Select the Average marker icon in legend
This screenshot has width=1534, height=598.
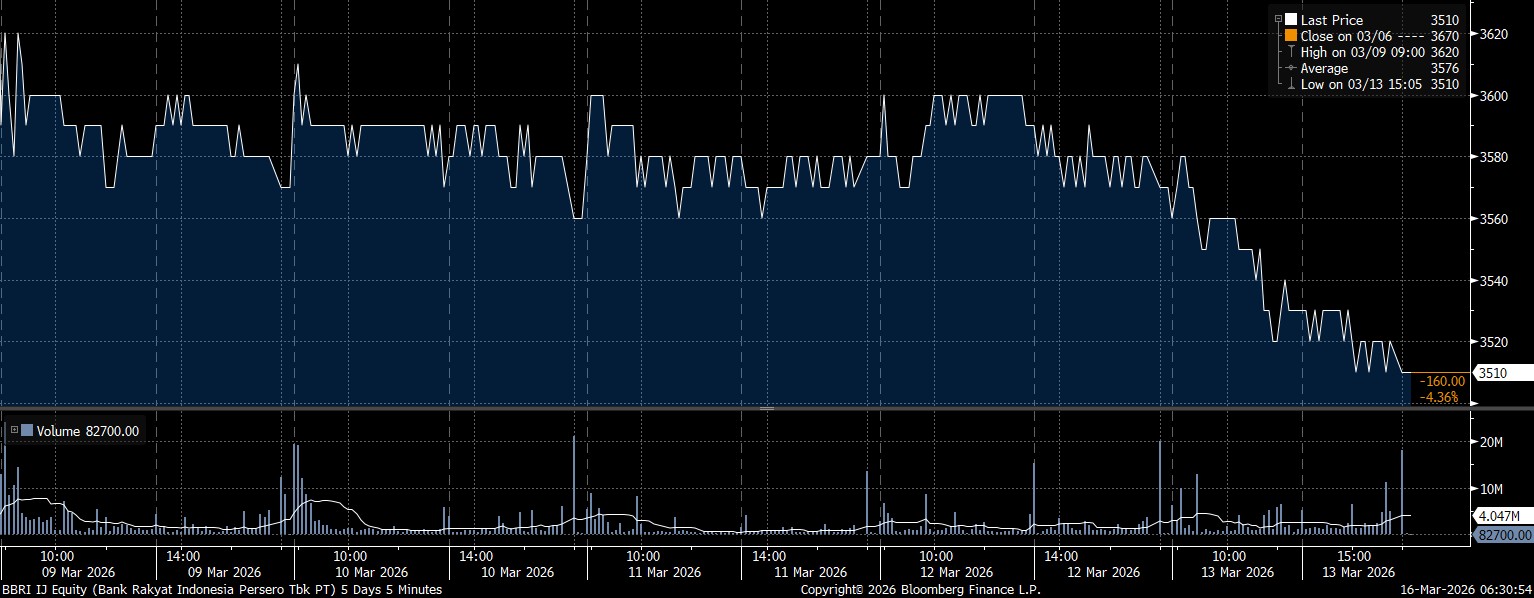click(x=1291, y=68)
